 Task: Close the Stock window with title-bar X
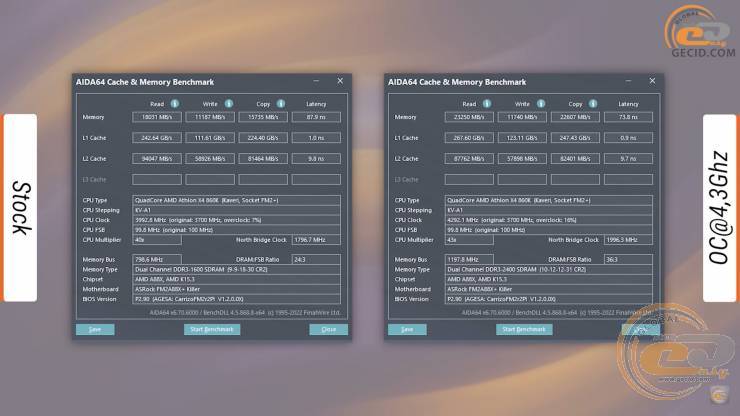340,81
